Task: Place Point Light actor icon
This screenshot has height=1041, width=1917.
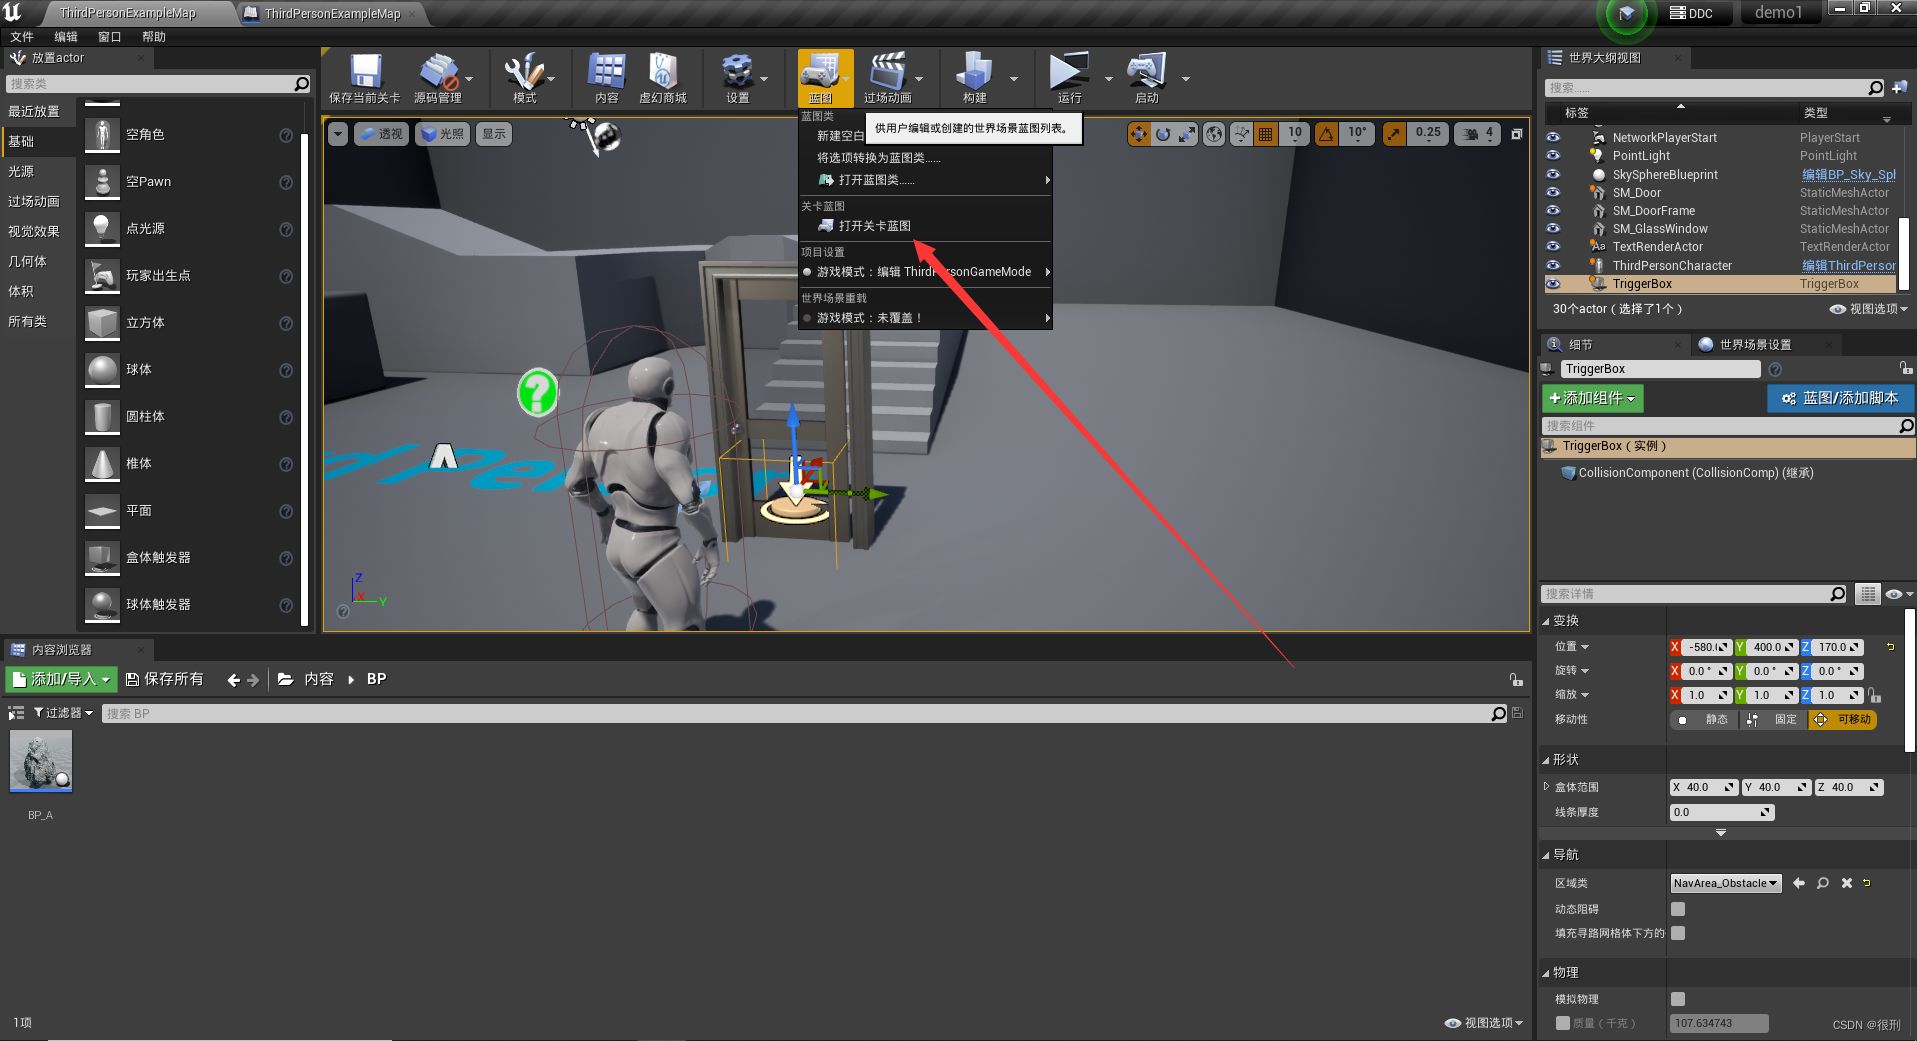Action: tap(102, 229)
